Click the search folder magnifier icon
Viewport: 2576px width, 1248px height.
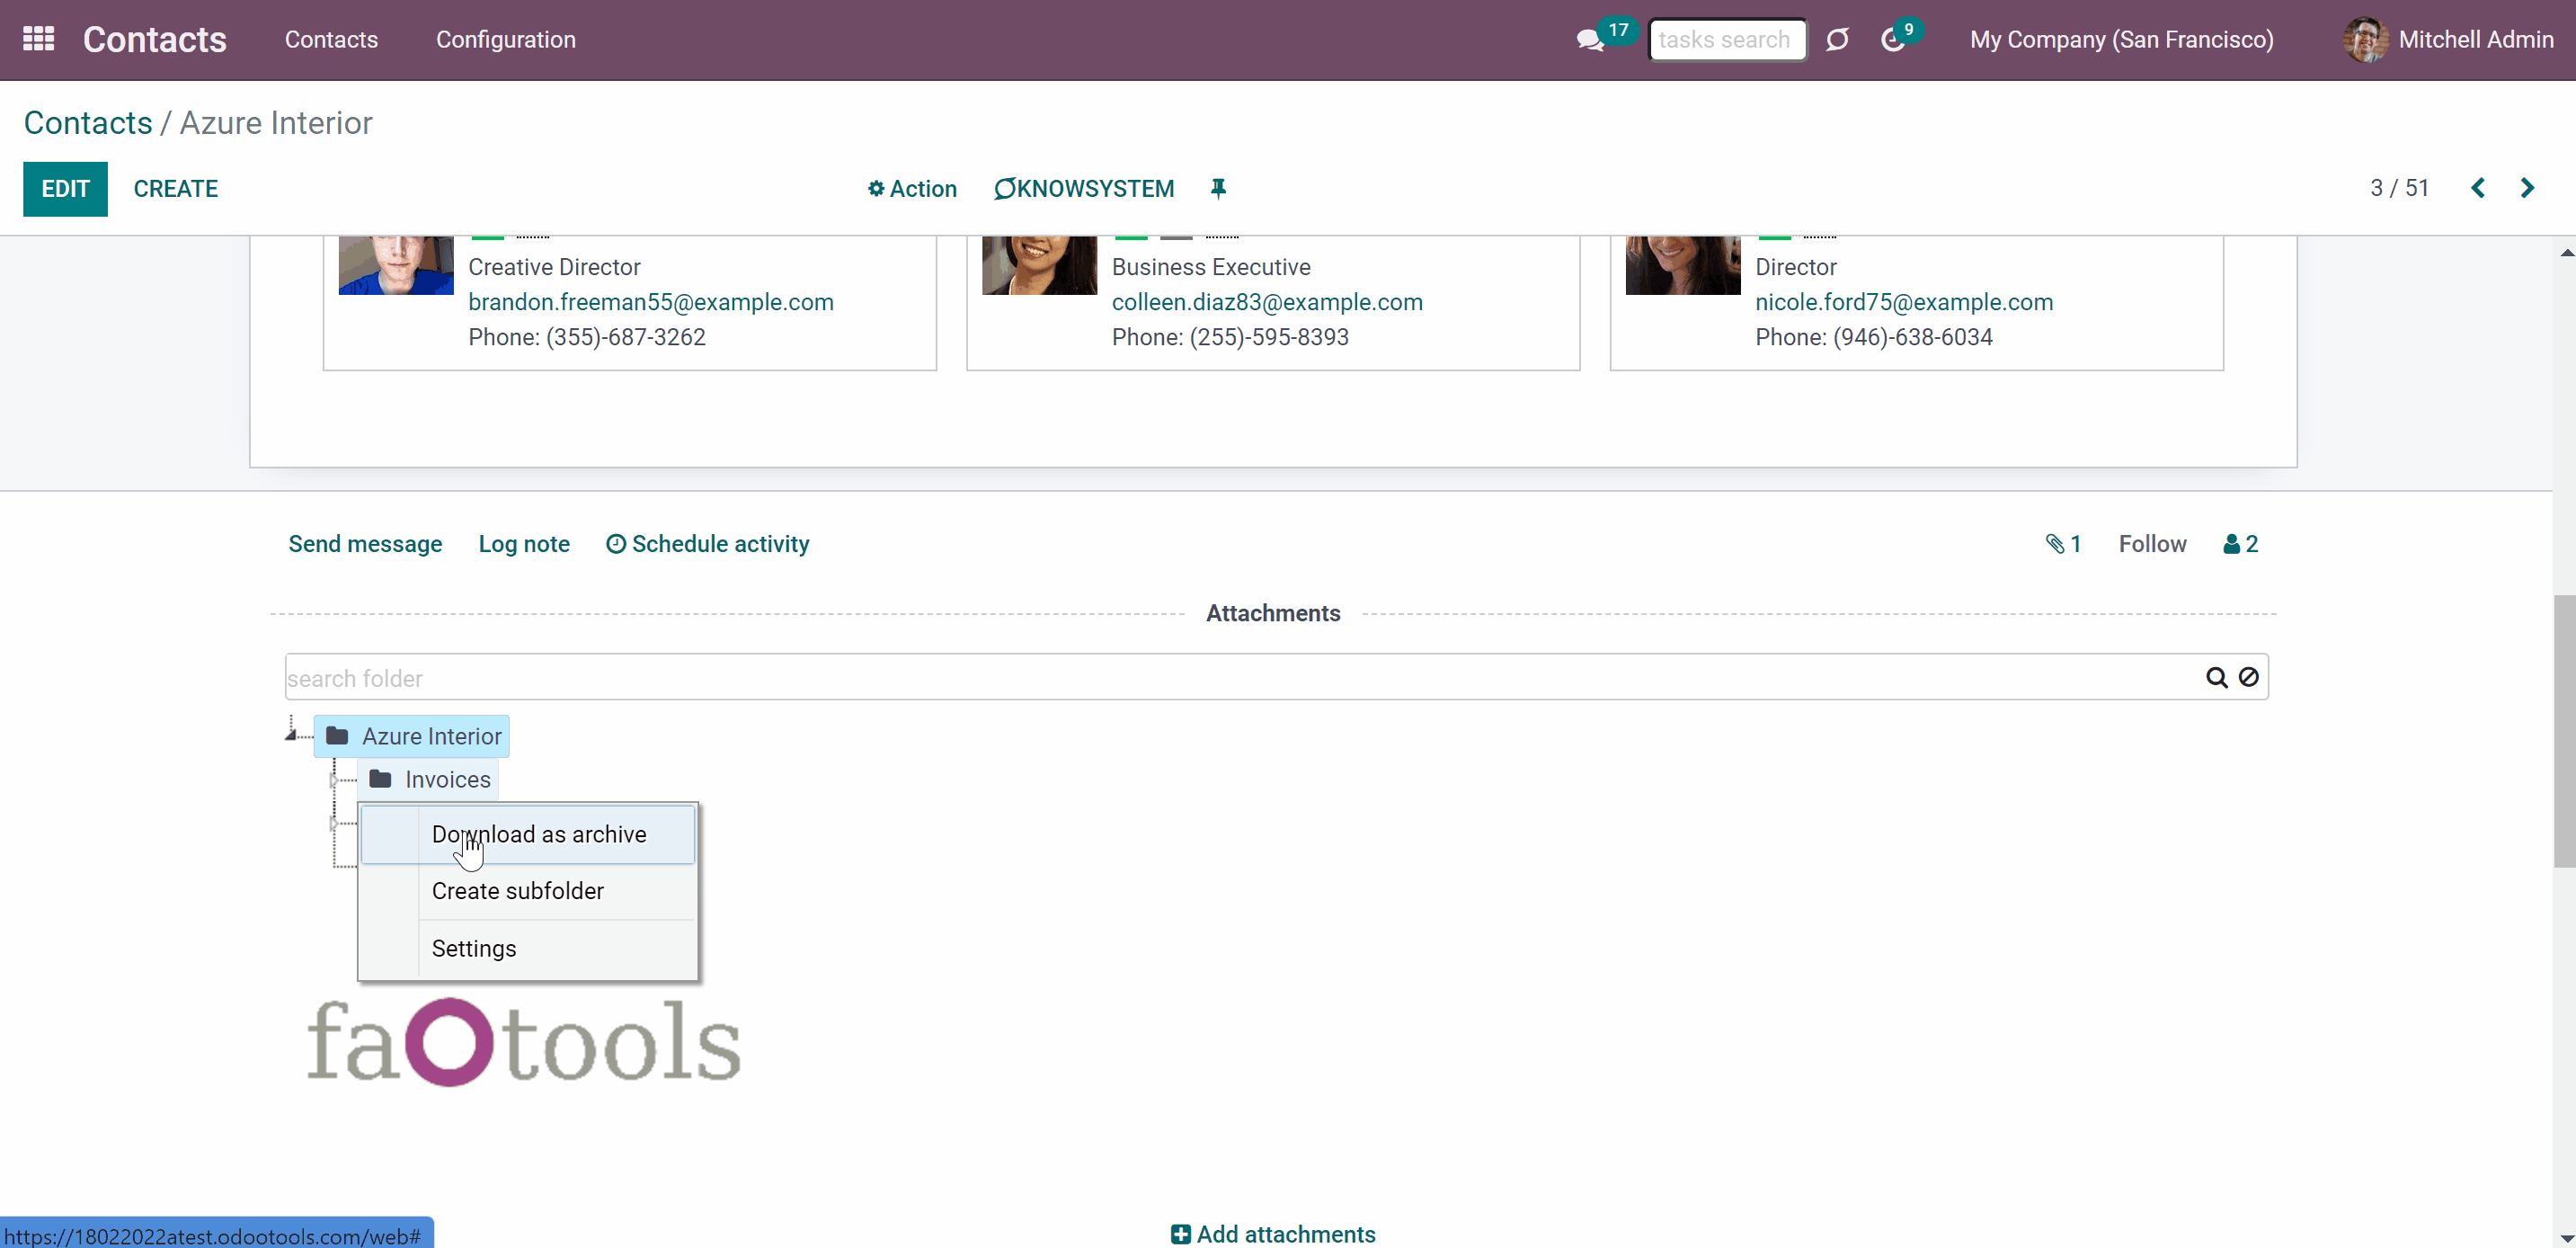[2216, 678]
